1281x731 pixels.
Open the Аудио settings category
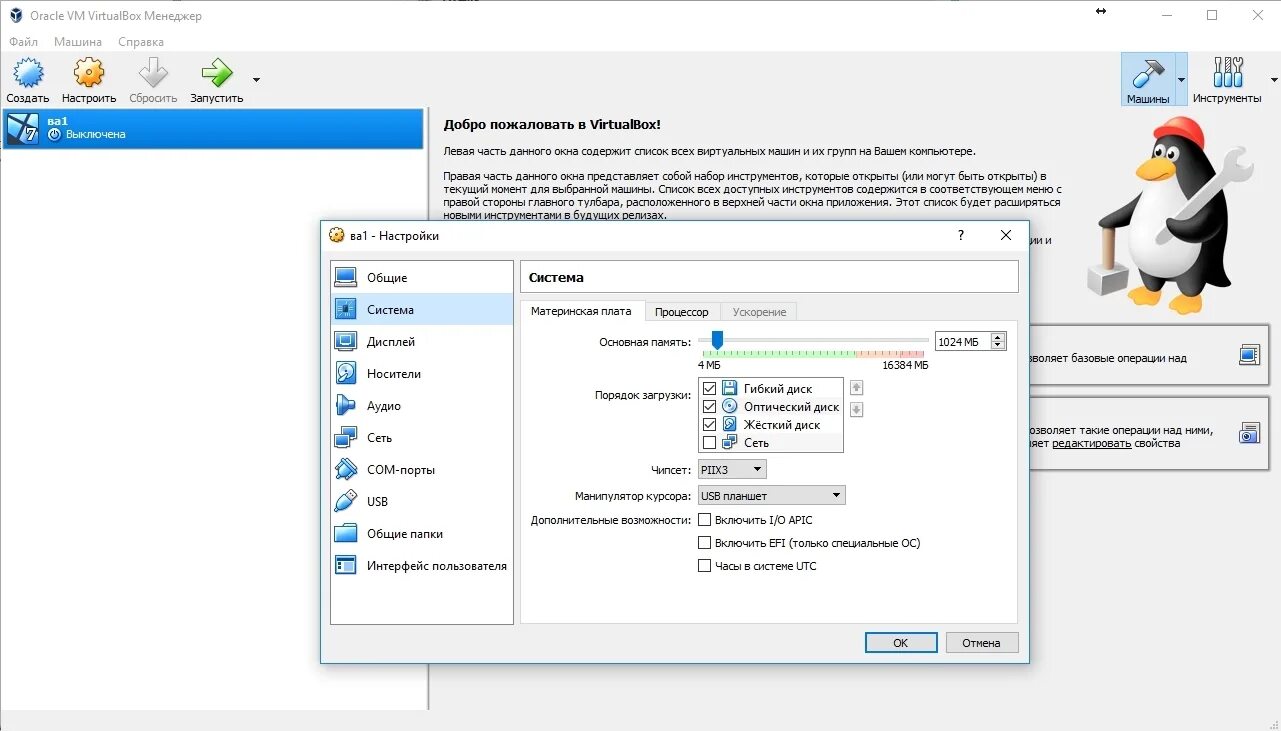(x=422, y=405)
